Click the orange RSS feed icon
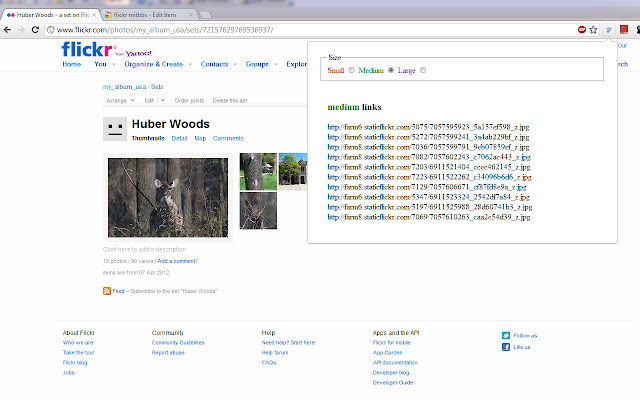 coord(107,291)
